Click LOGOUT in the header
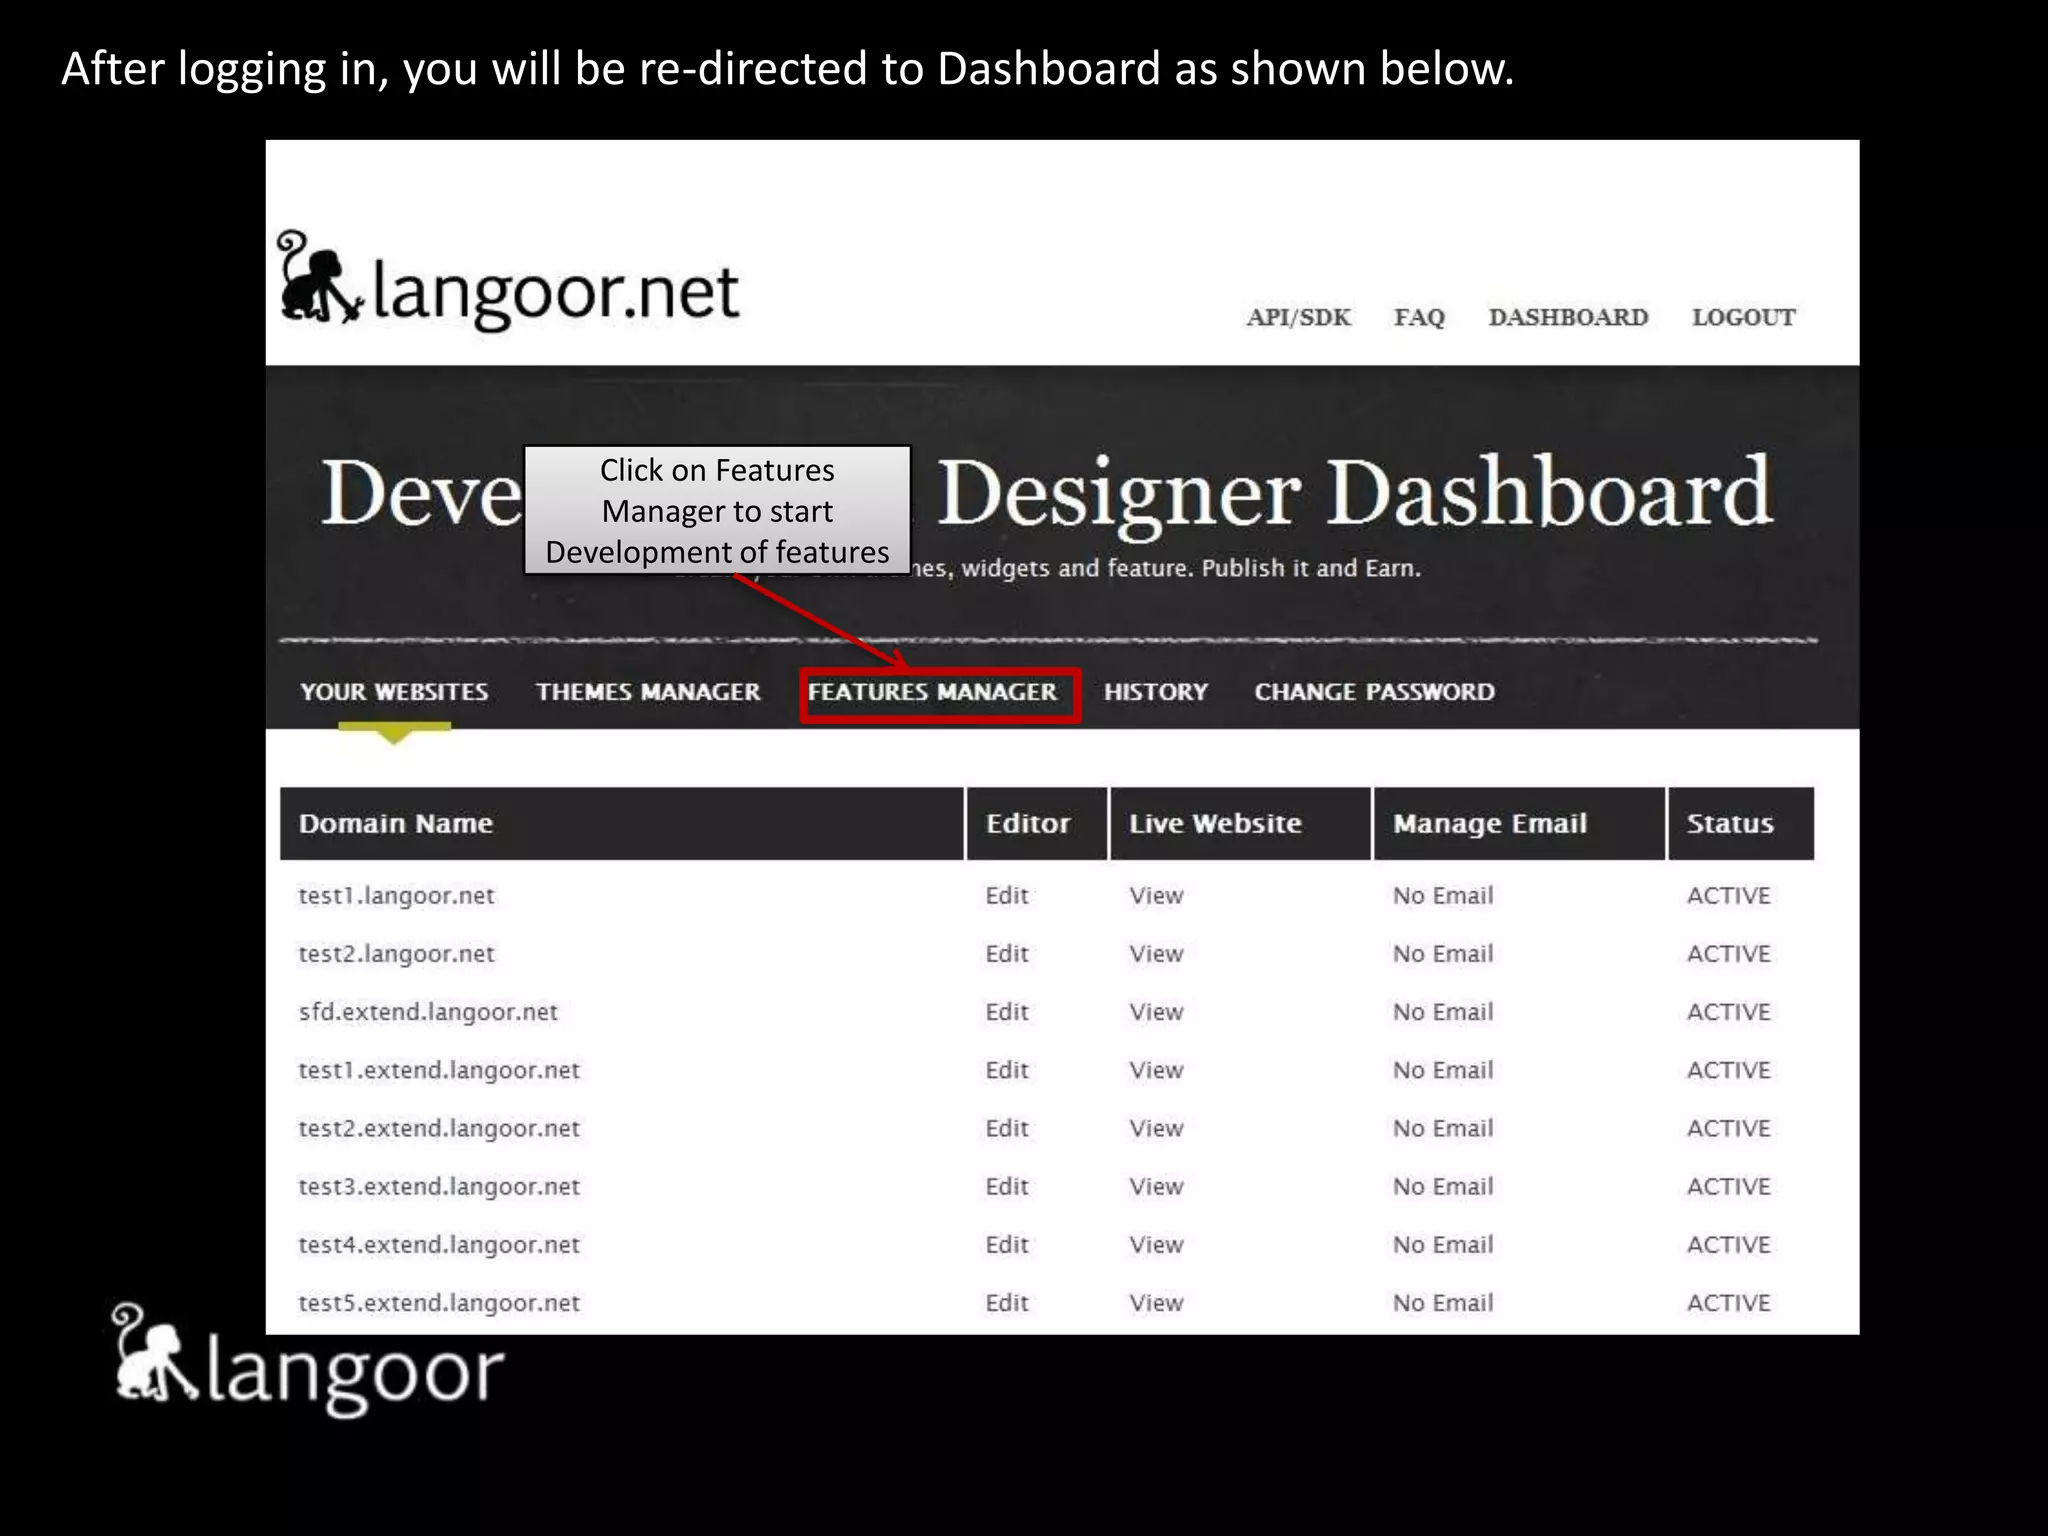Screen dimensions: 2048x1536 pyautogui.click(x=1743, y=317)
